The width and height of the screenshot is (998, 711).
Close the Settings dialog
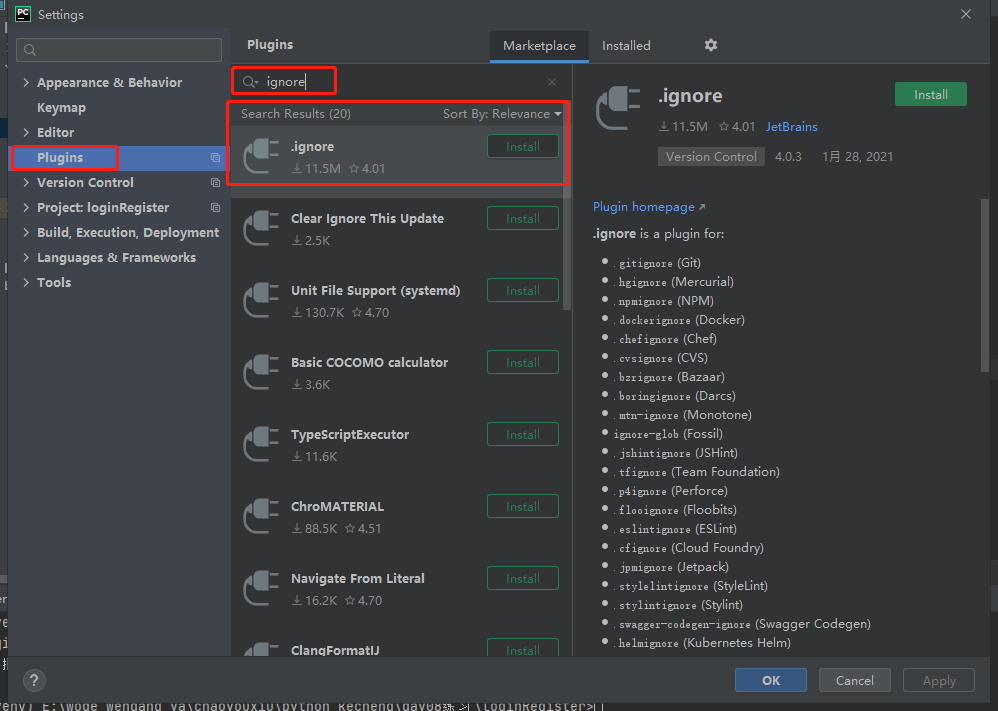tap(966, 14)
